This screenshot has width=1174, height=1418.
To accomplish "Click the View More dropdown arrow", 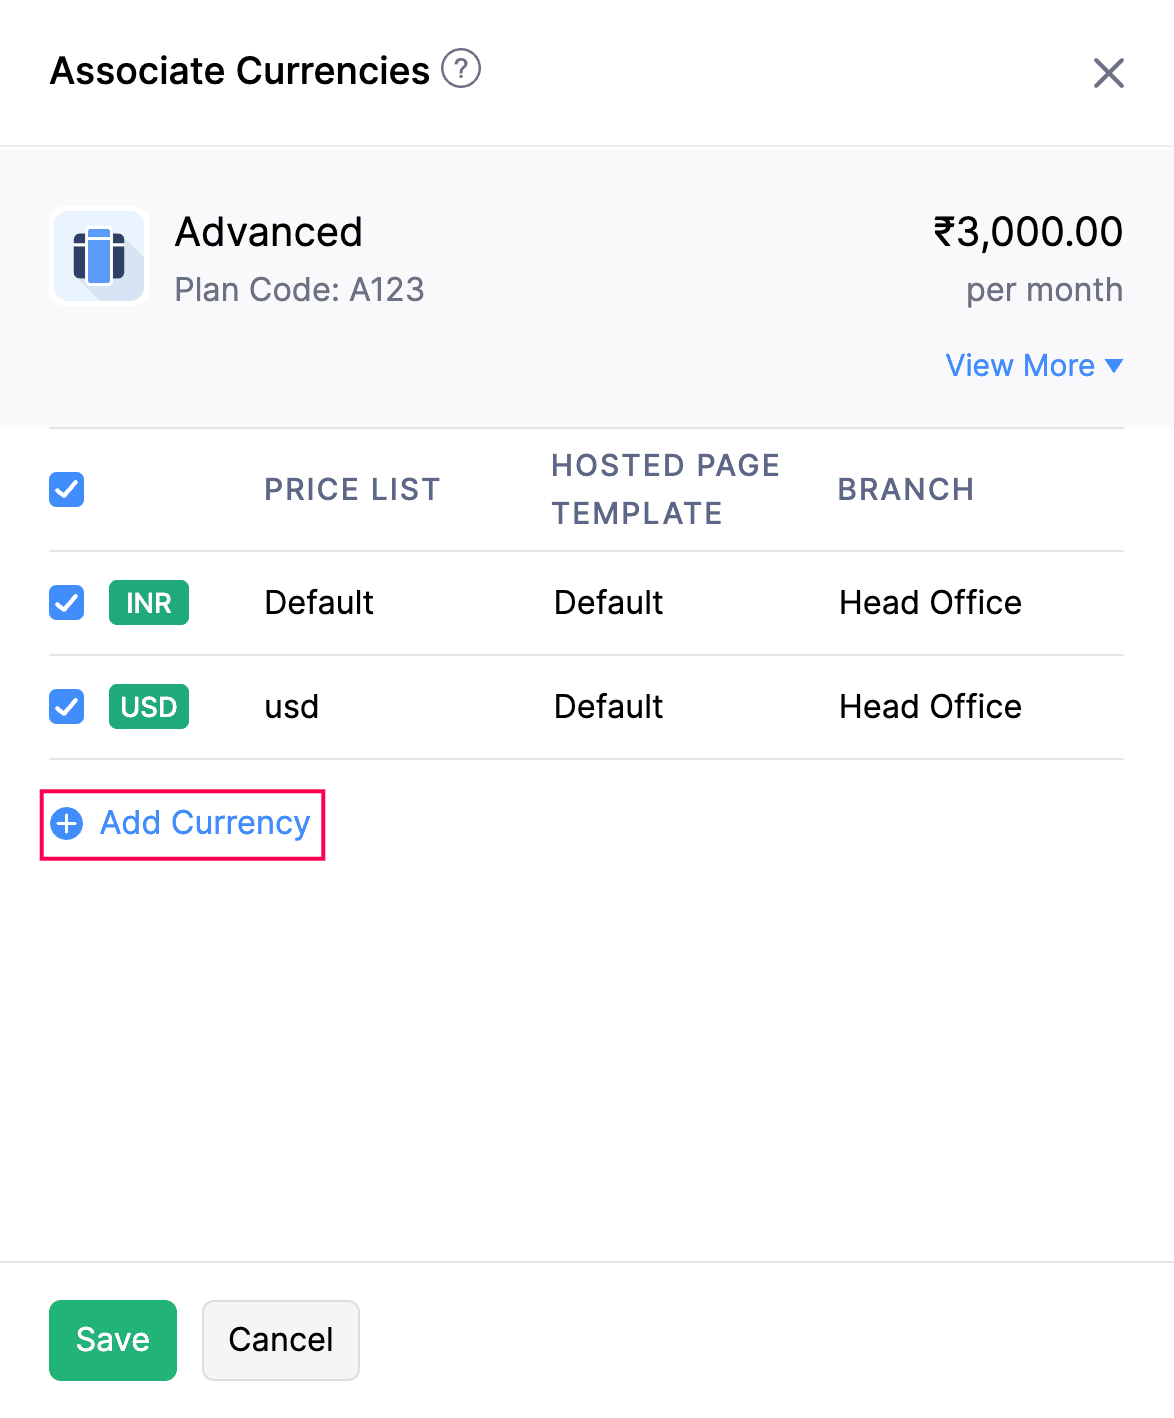I will click(x=1114, y=366).
